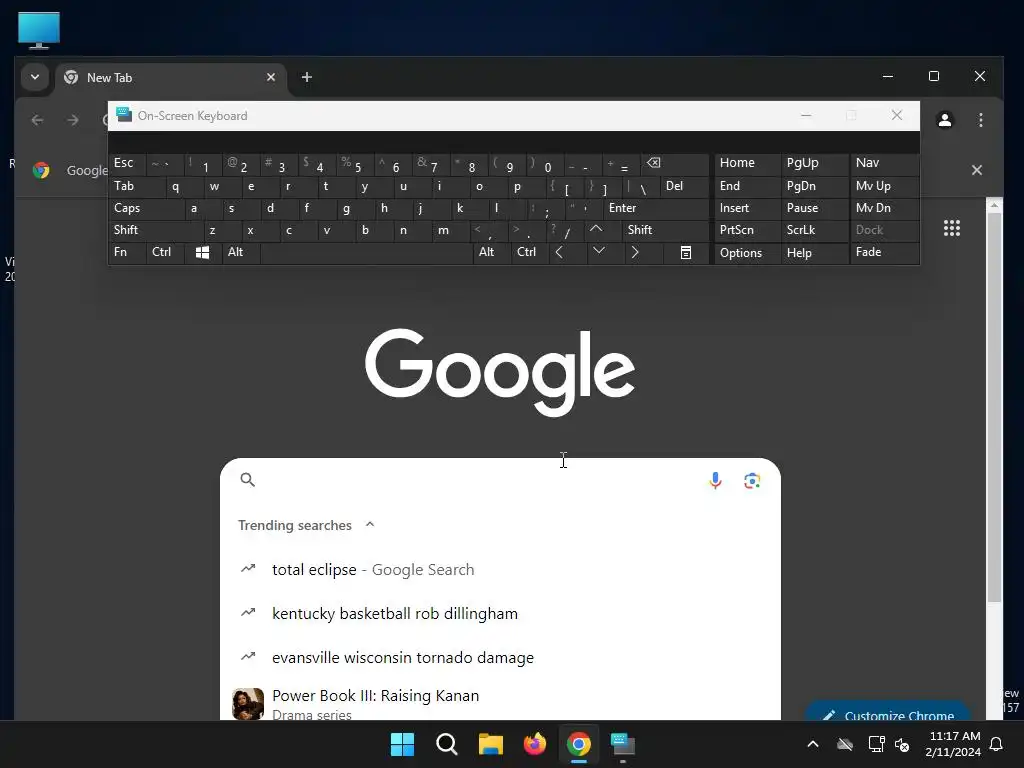Open Options on the On-Screen Keyboard

tap(748, 253)
